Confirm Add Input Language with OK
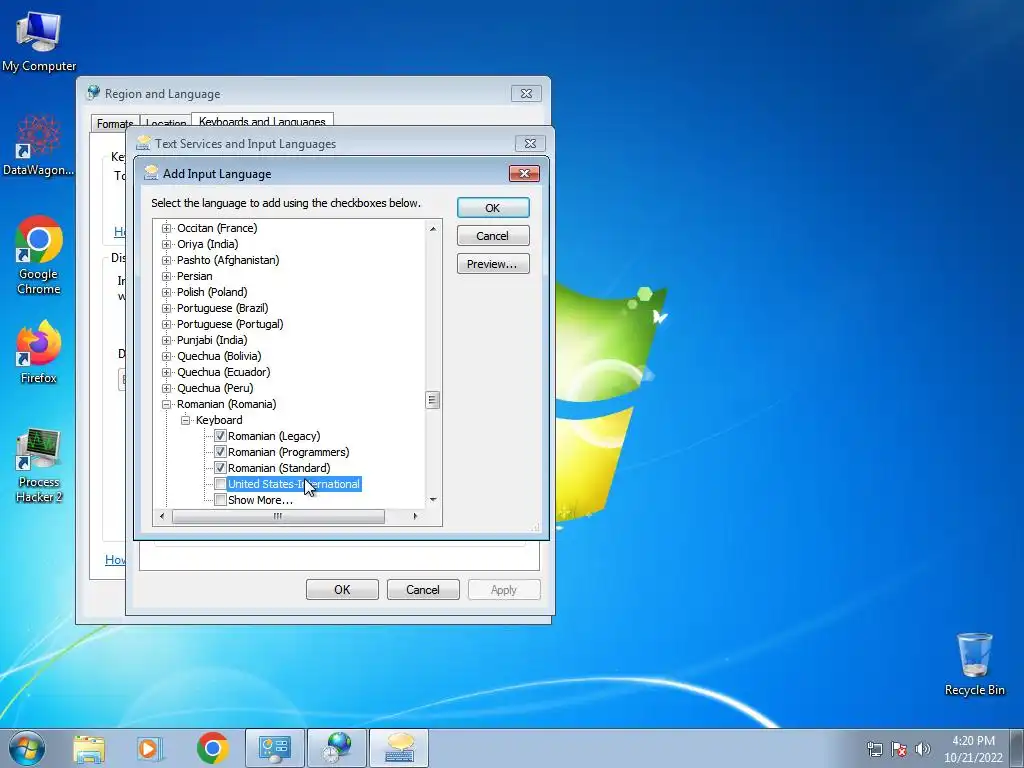This screenshot has width=1024, height=768. coord(493,208)
